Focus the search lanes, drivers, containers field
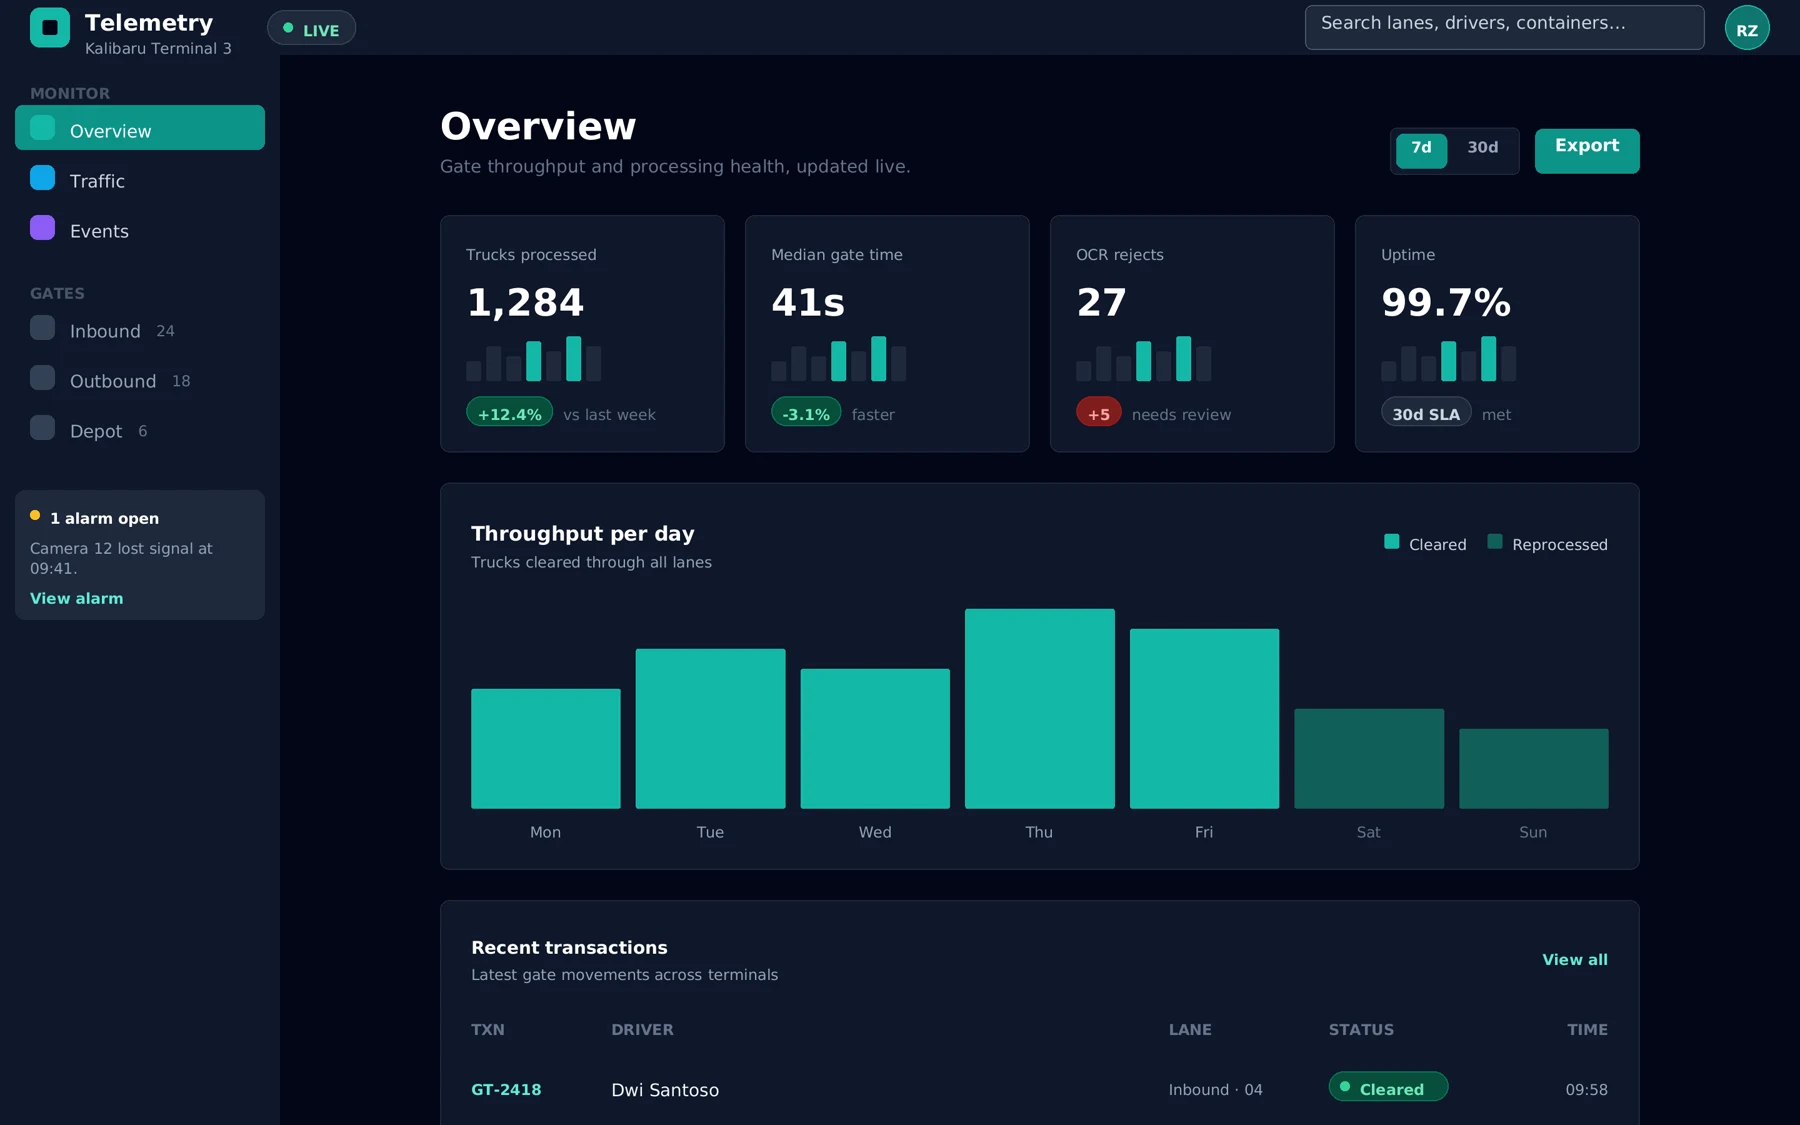 (x=1504, y=28)
